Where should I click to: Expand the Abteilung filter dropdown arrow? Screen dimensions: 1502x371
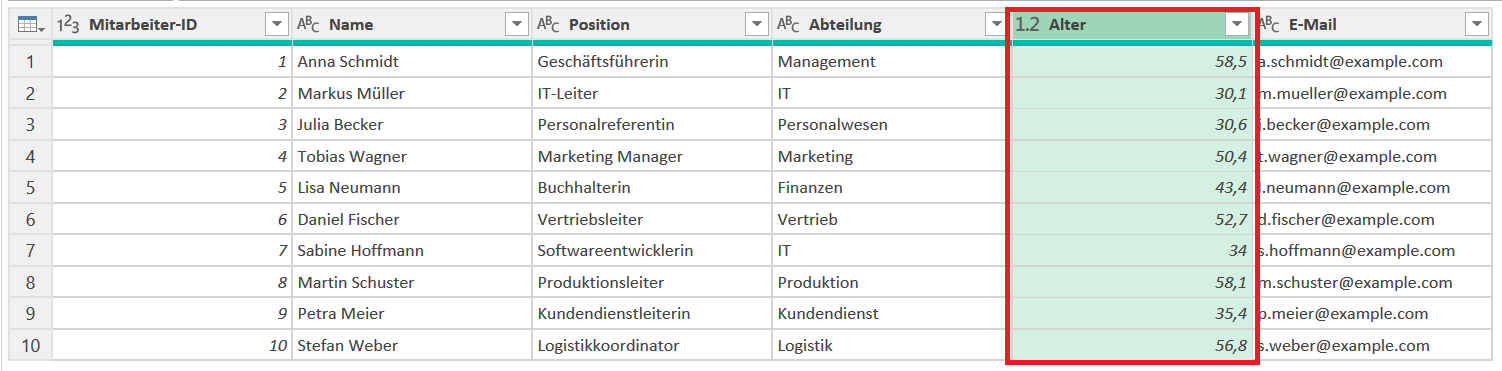(x=997, y=25)
